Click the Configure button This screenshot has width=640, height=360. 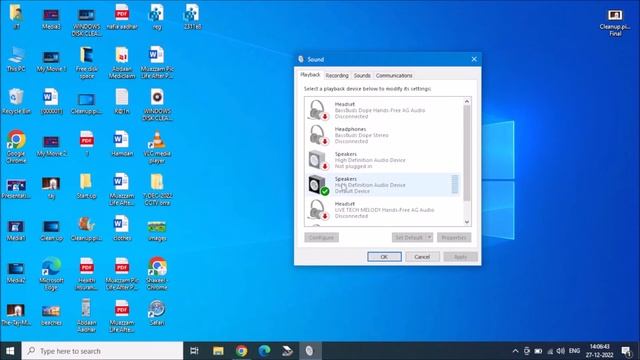point(321,238)
